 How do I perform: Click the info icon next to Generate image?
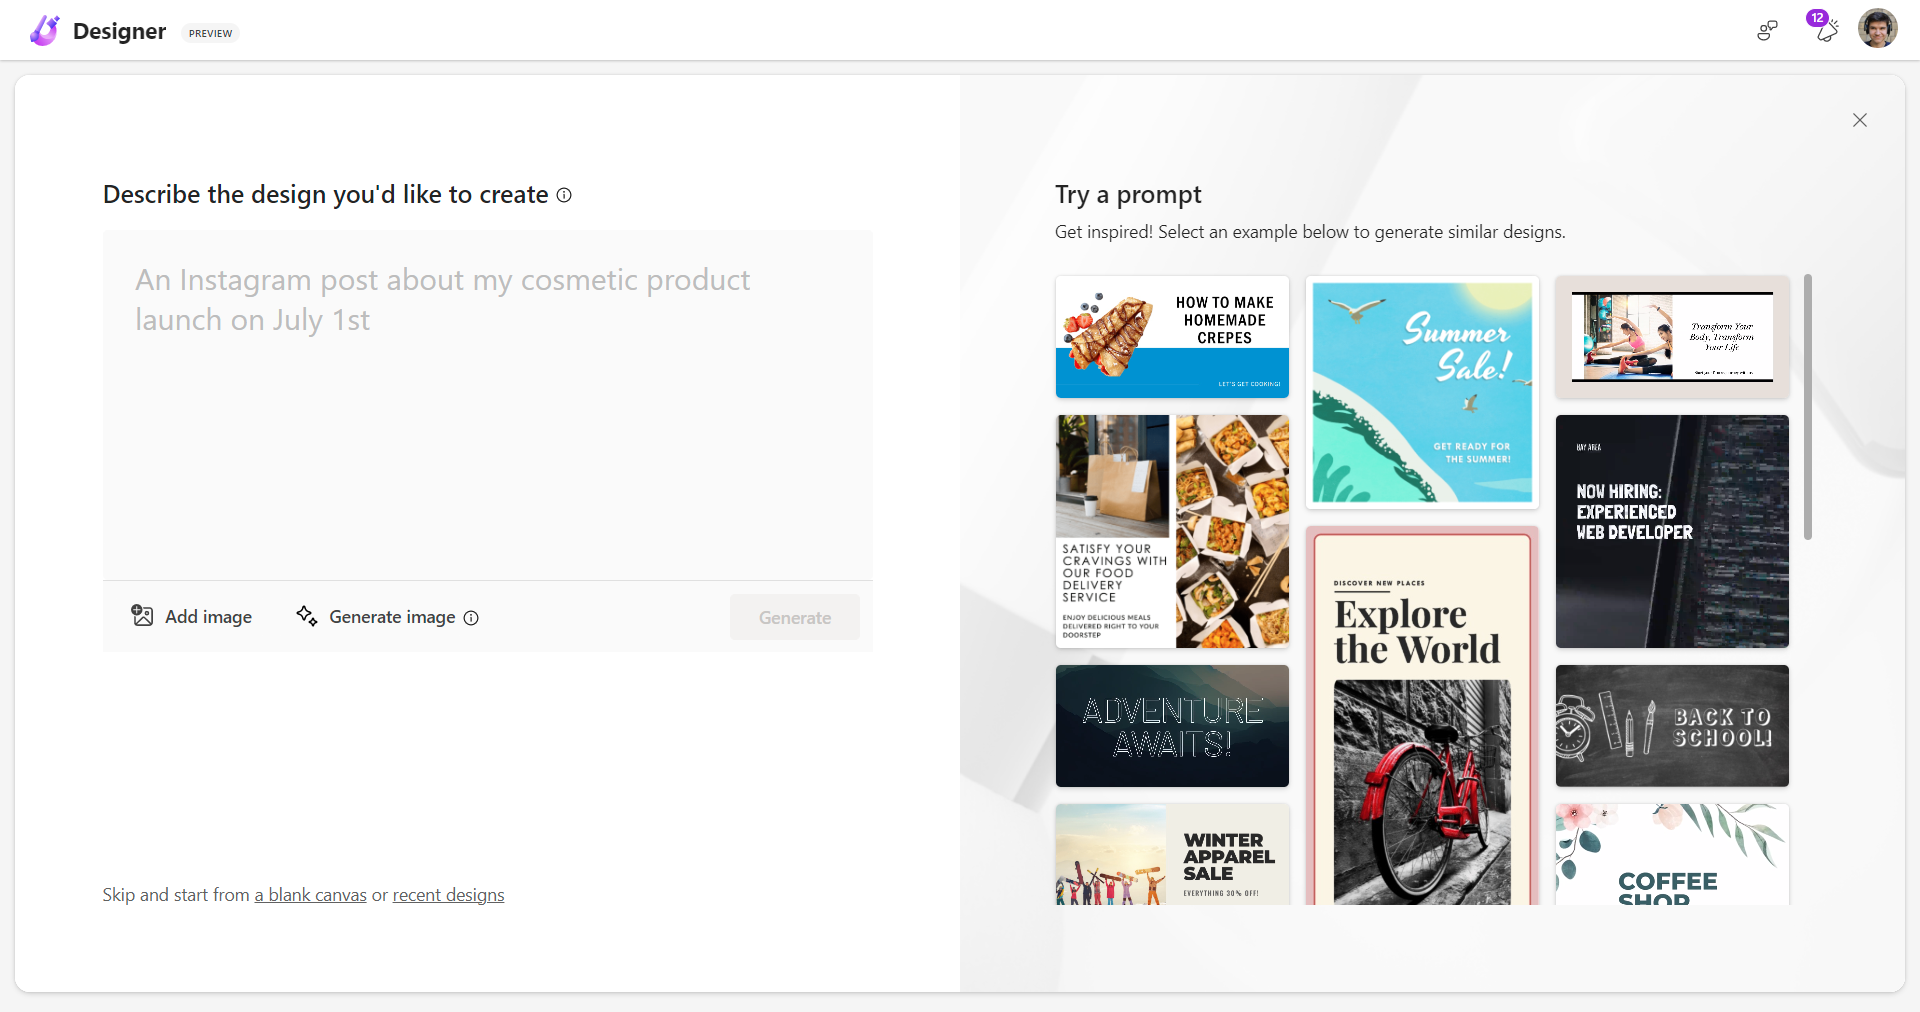pos(471,618)
